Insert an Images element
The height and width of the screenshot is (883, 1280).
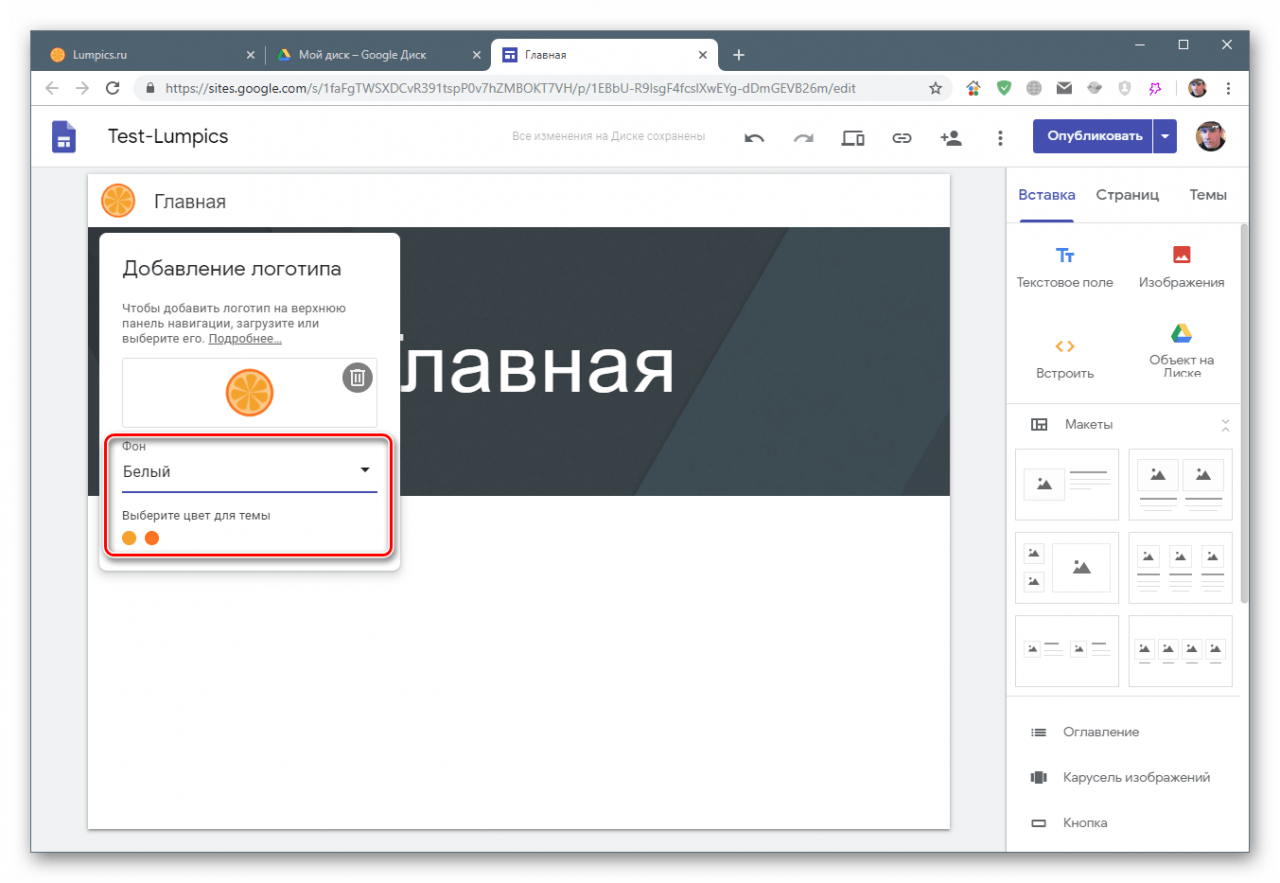[x=1181, y=268]
